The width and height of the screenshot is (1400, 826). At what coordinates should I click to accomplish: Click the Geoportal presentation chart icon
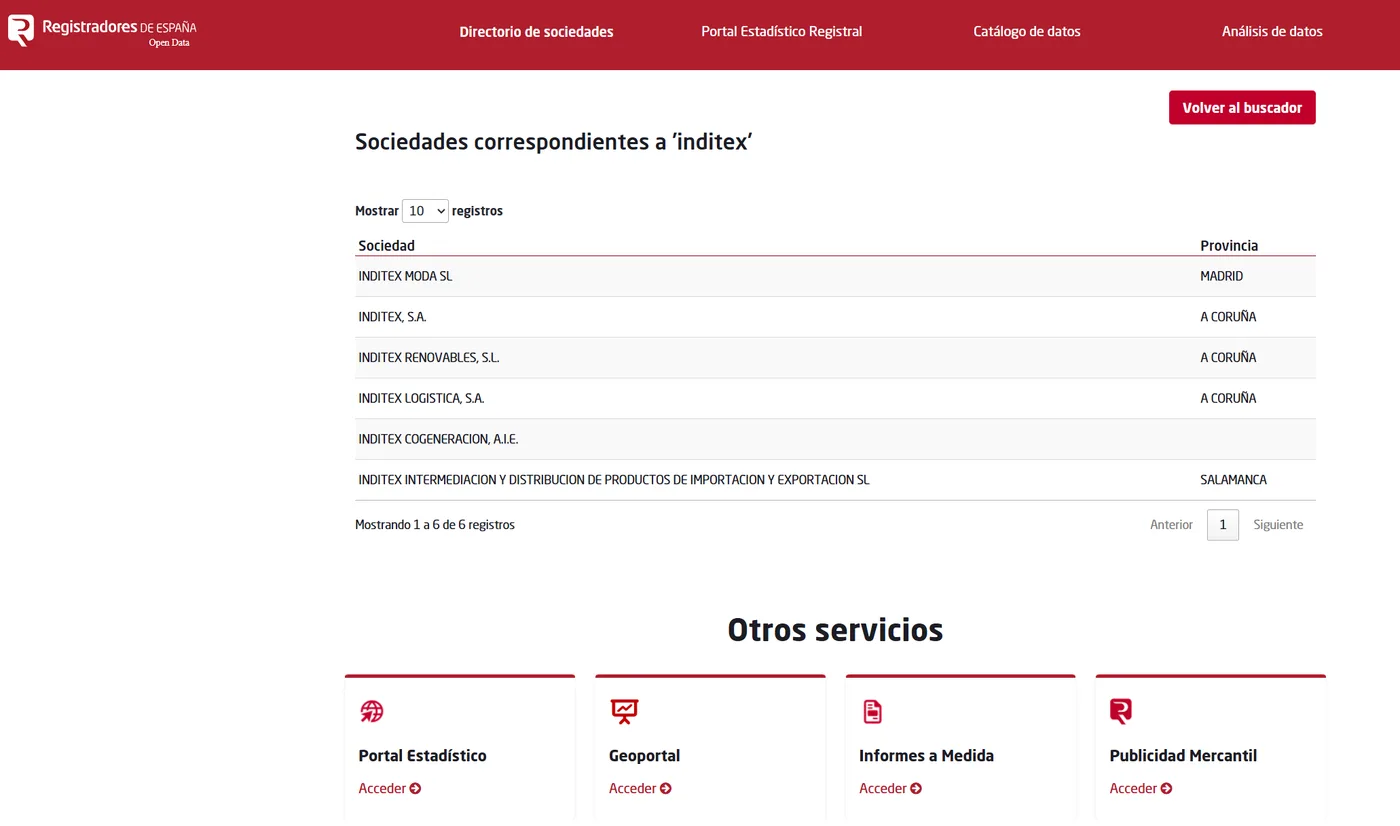point(624,711)
